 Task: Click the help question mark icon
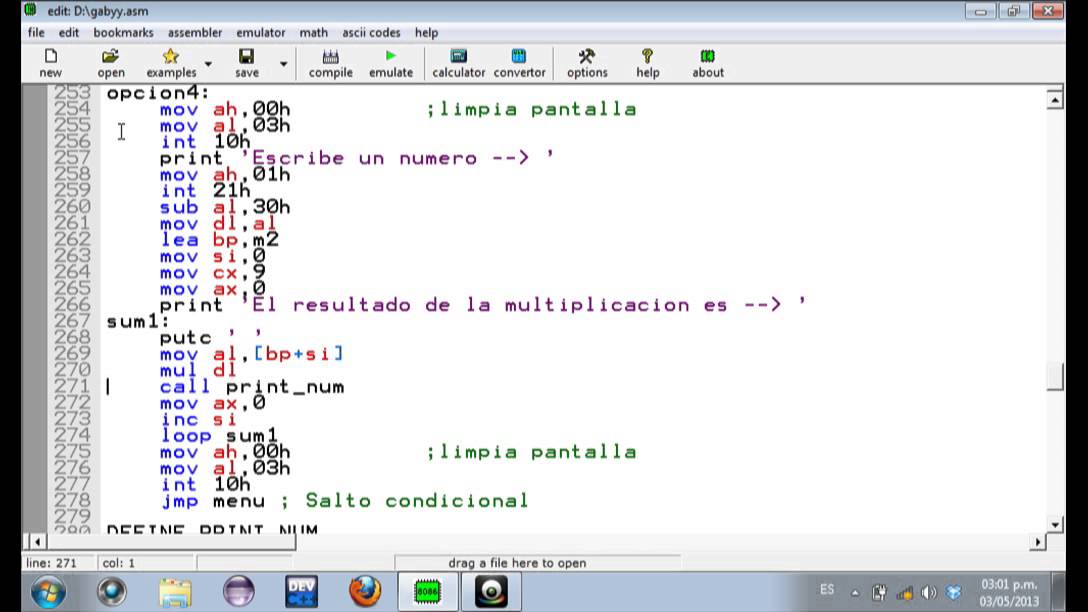coord(647,62)
